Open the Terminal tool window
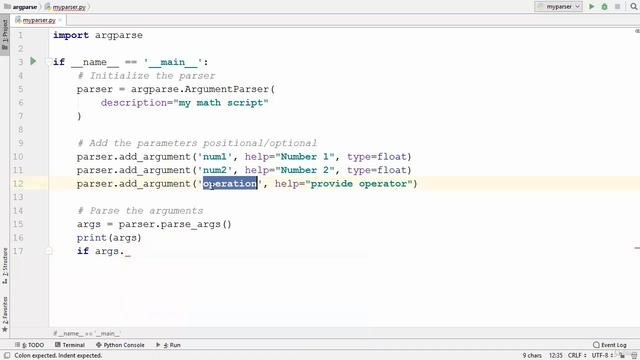This screenshot has width=640, height=360. 70,345
